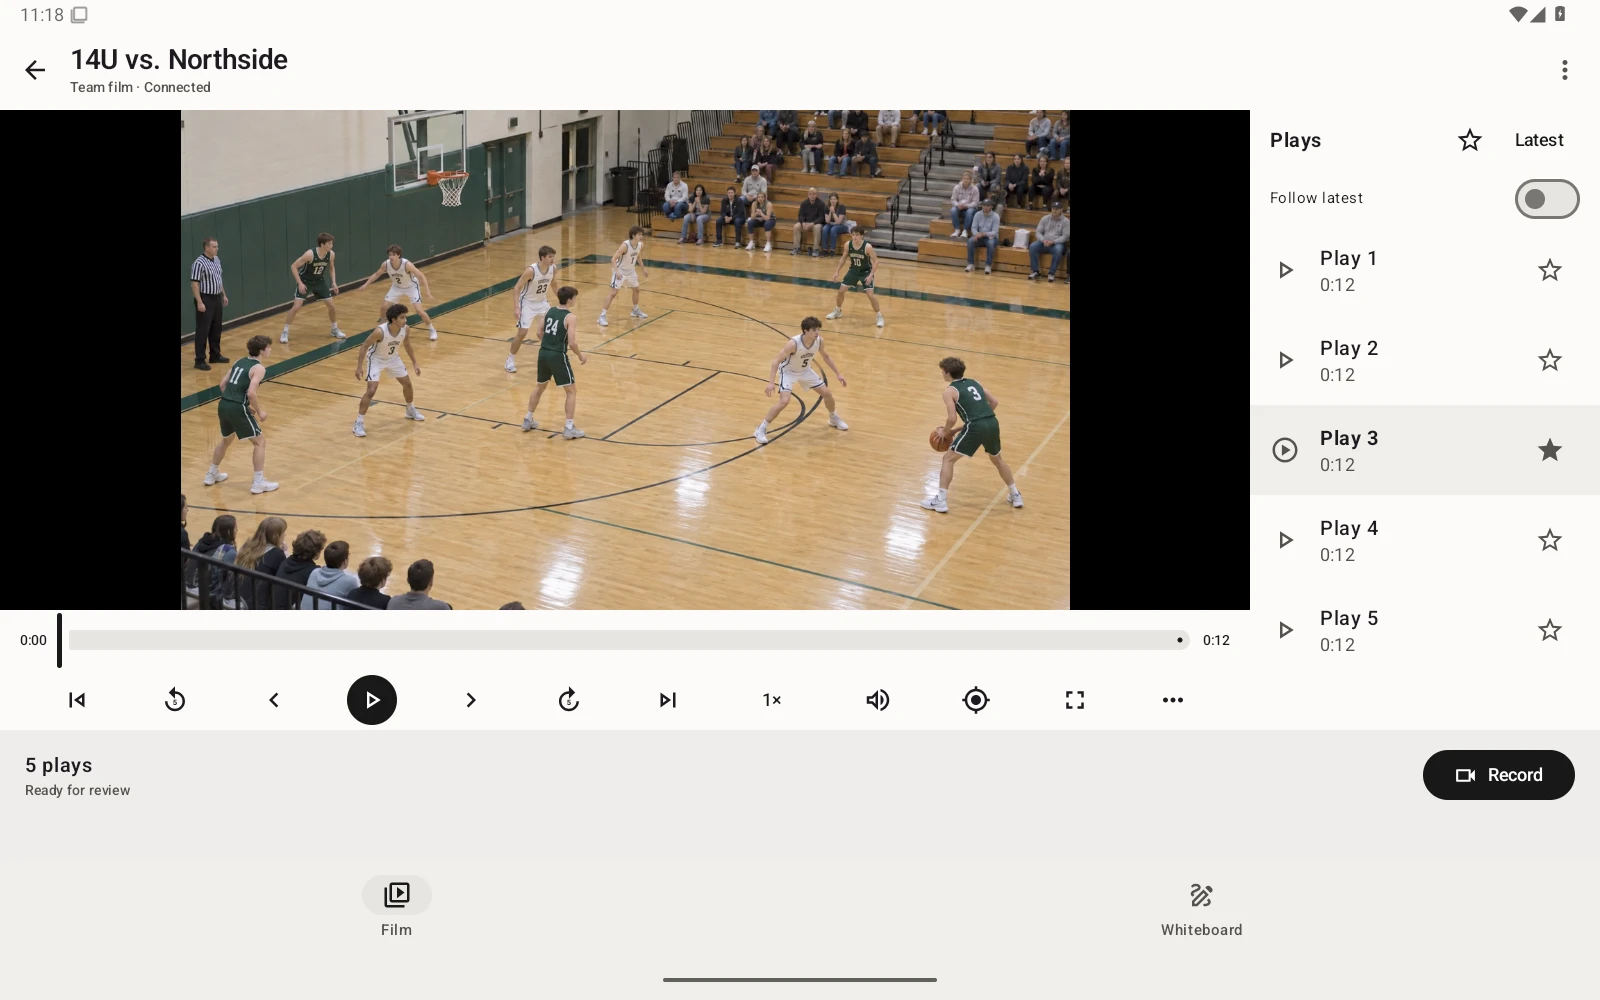Jump forward five seconds
This screenshot has width=1600, height=1000.
click(x=569, y=700)
